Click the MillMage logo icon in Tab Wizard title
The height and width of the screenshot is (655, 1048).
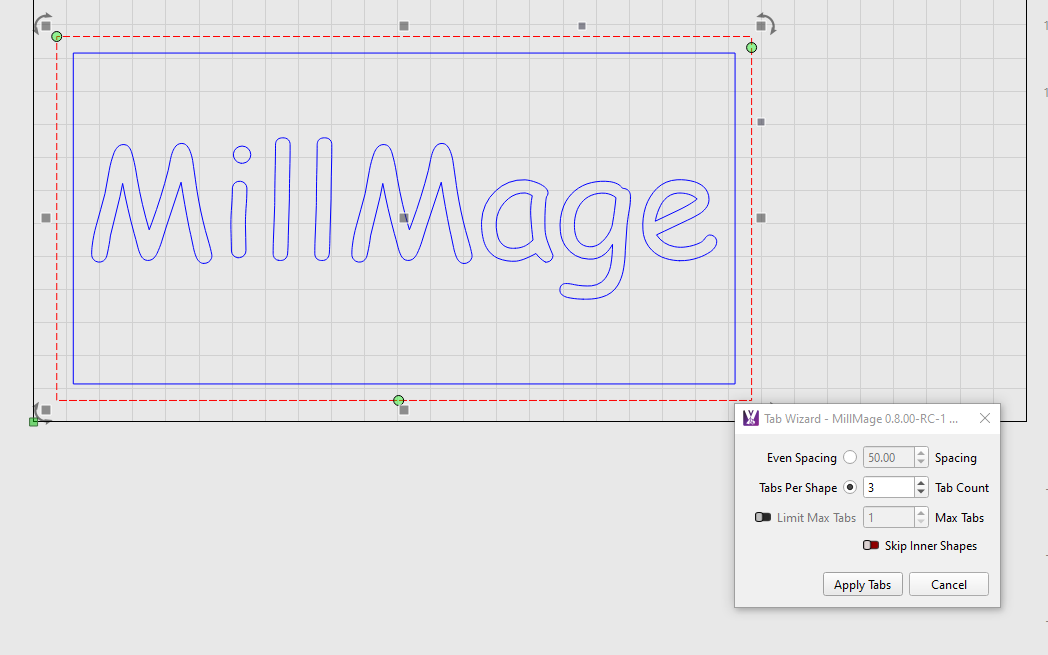click(751, 418)
